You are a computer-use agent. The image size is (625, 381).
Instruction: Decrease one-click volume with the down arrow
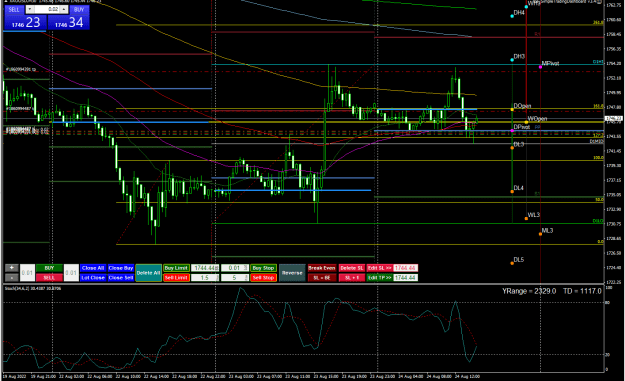point(29,9)
